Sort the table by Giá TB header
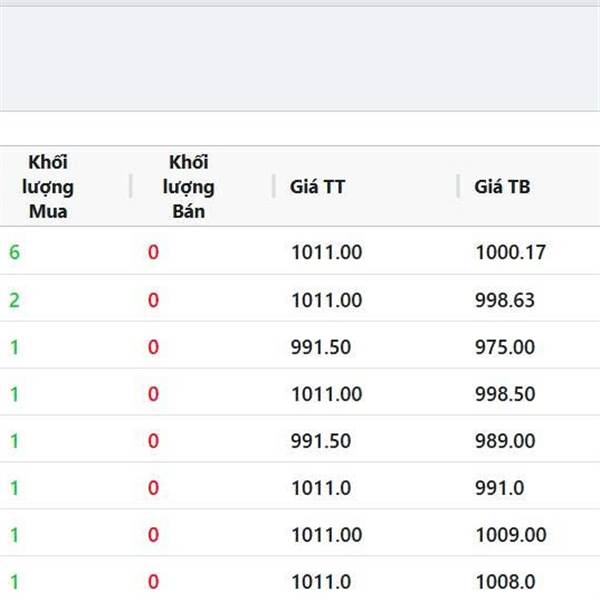 (x=502, y=186)
